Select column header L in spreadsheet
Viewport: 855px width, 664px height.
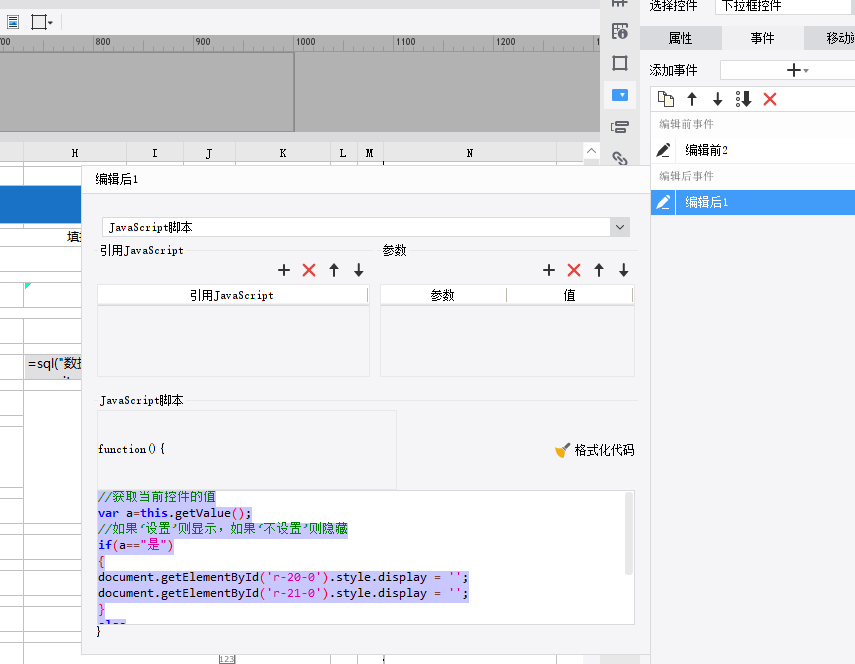pos(344,153)
